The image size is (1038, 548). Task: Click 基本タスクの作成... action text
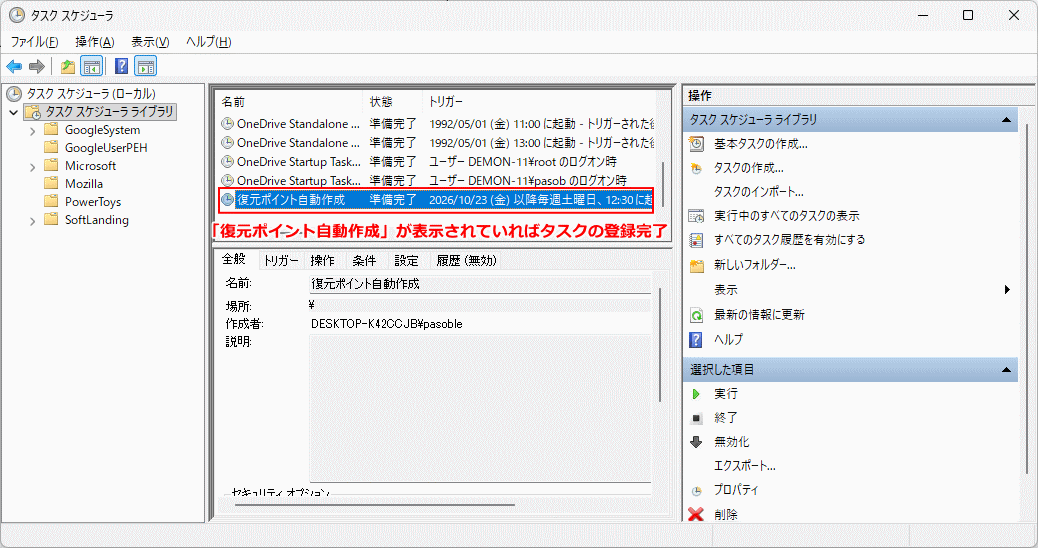(x=761, y=144)
